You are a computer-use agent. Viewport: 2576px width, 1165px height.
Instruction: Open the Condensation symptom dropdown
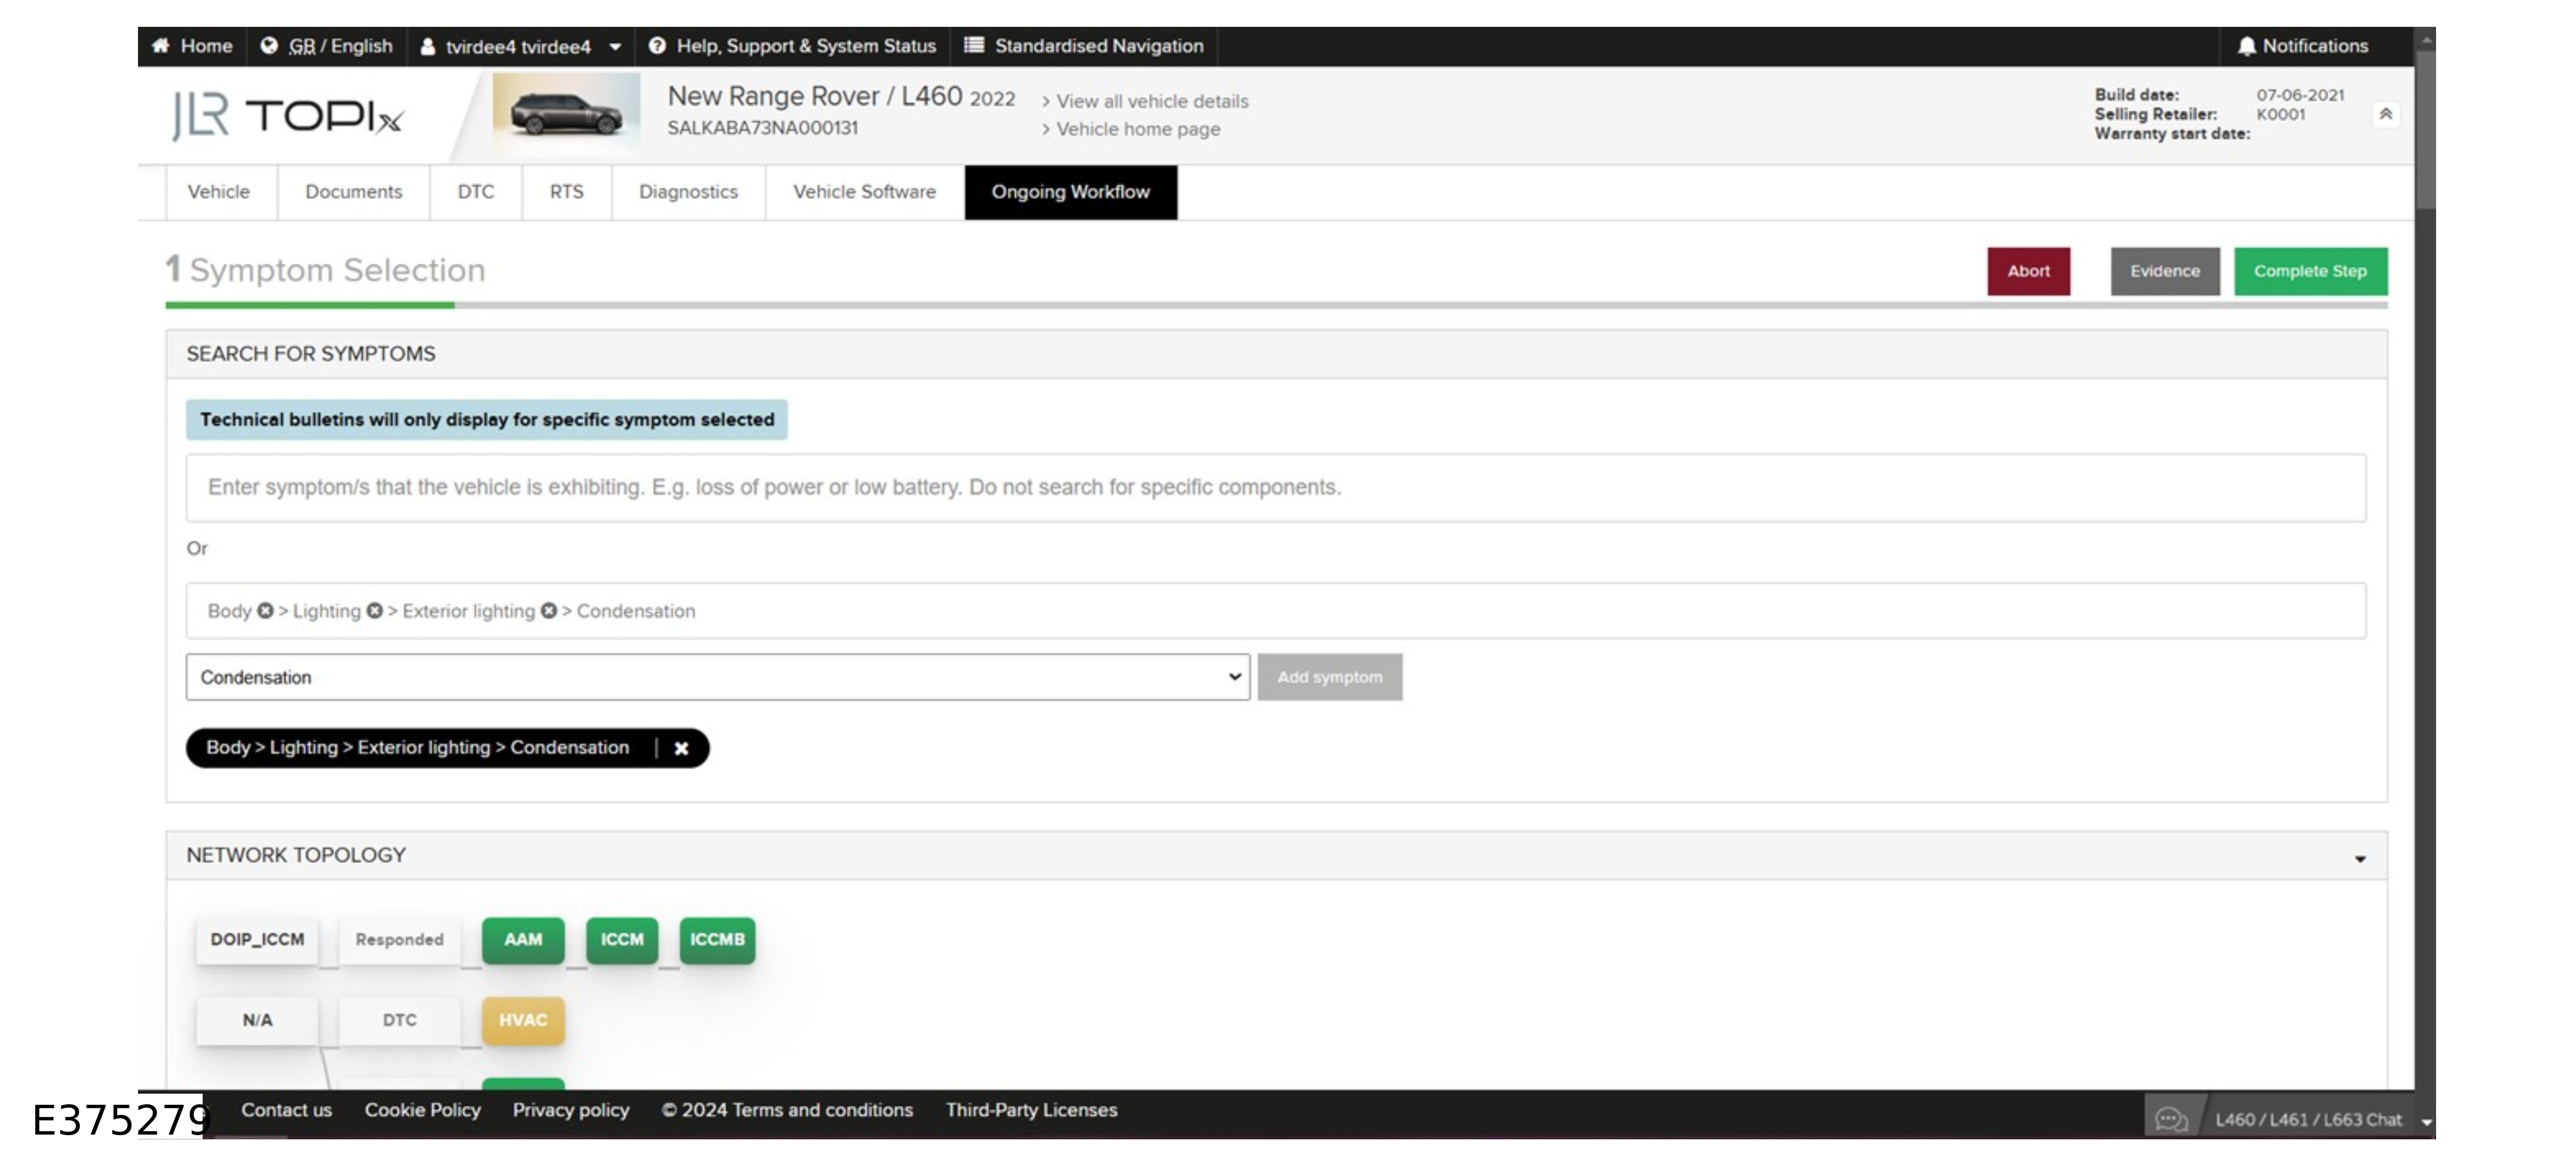pos(717,677)
